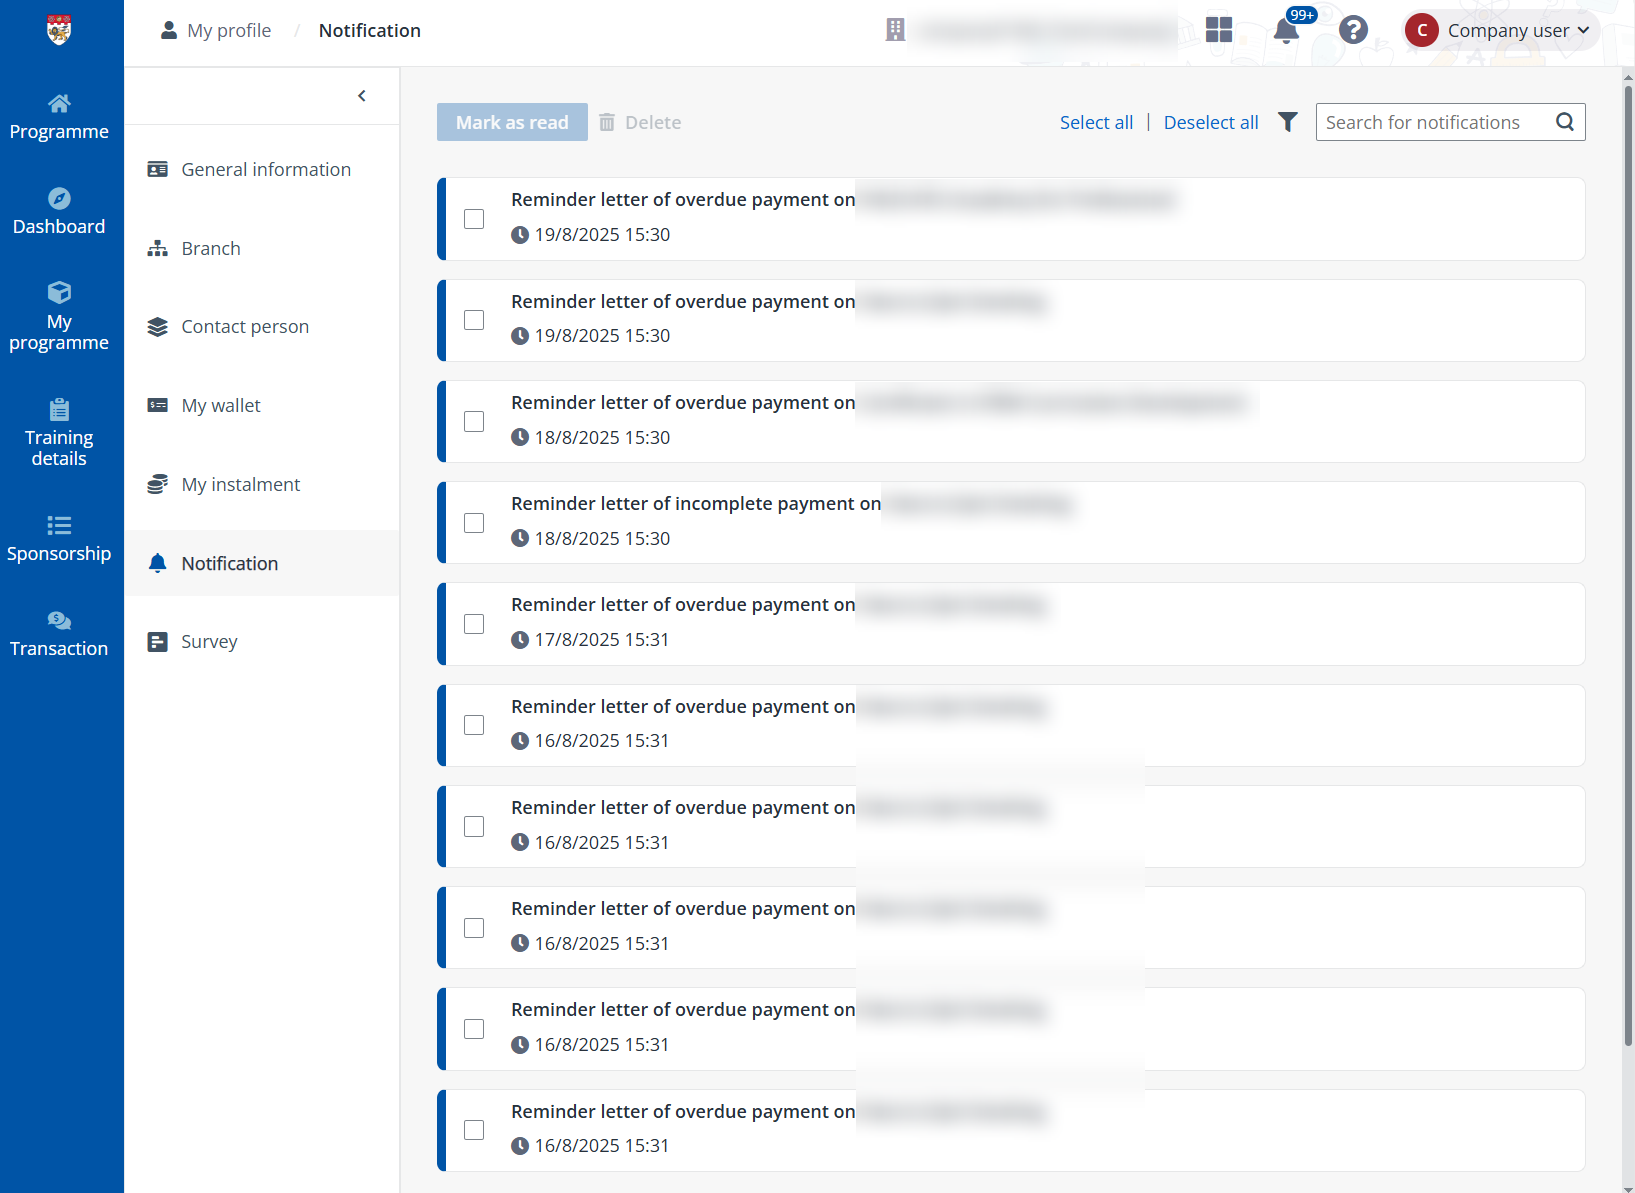This screenshot has height=1193, width=1635.
Task: Type in the Search for notifications field
Action: click(1430, 121)
